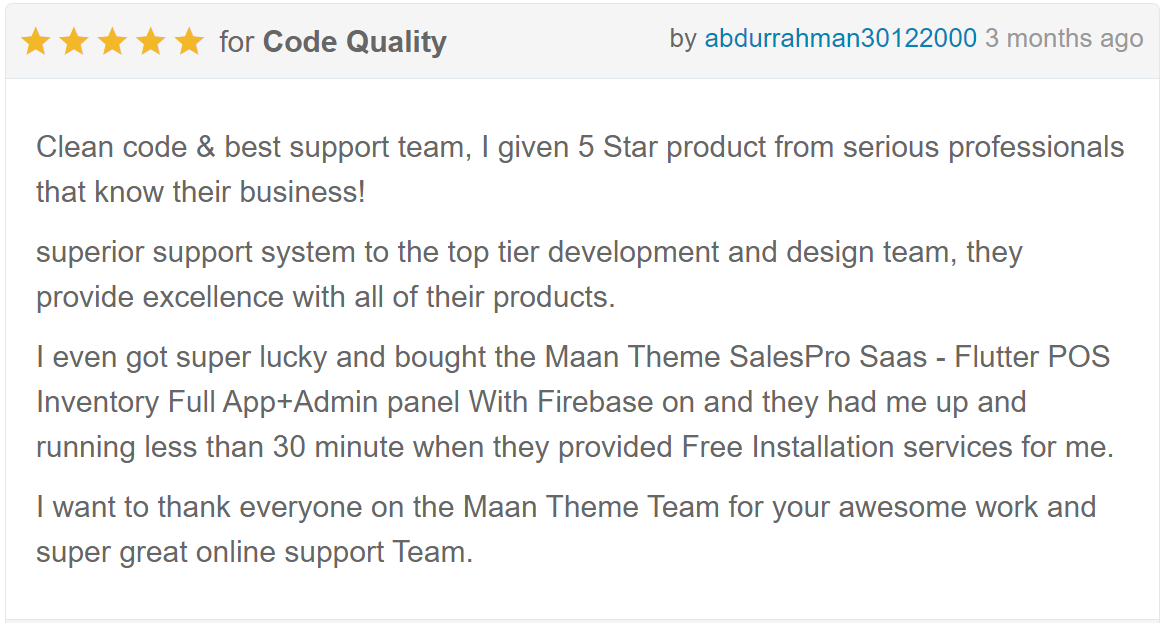Viewport: 1165px width, 623px height.
Task: Click the 'by' text before username
Action: coord(683,39)
